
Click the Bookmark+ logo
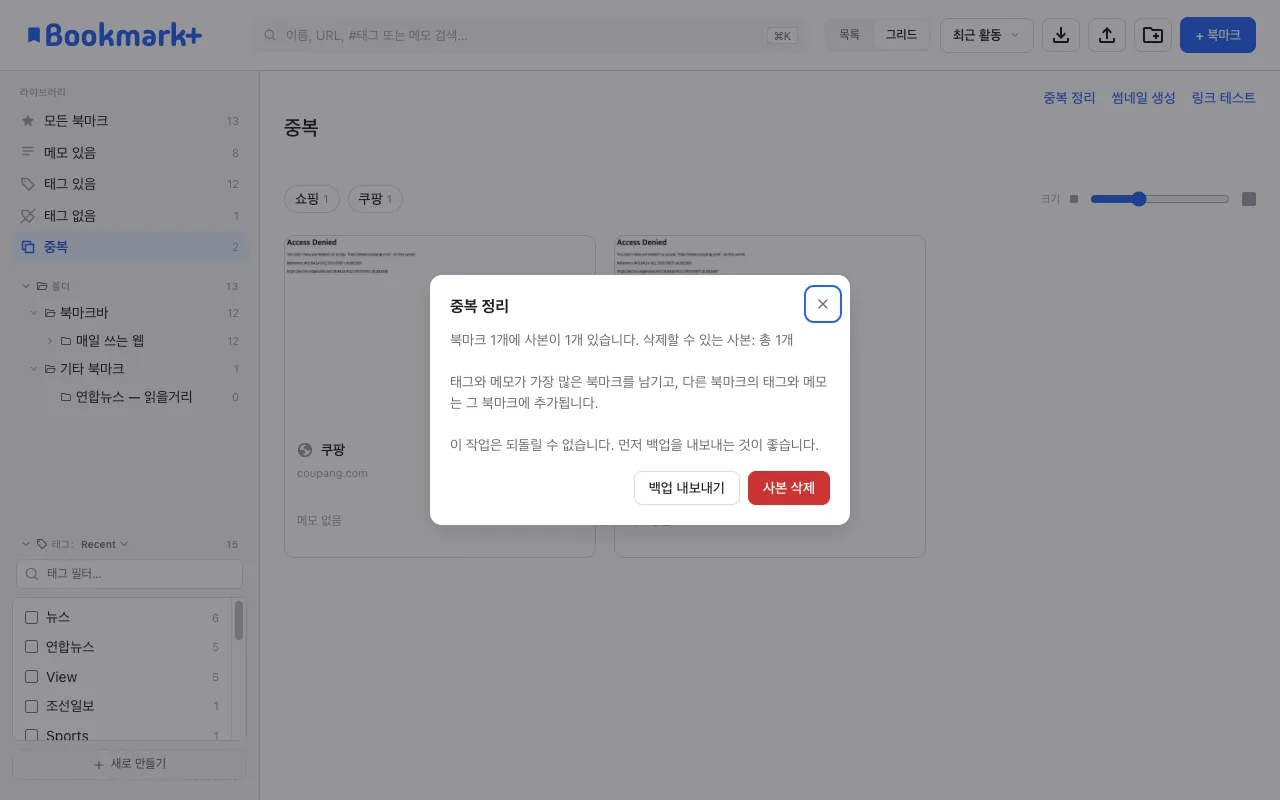115,35
